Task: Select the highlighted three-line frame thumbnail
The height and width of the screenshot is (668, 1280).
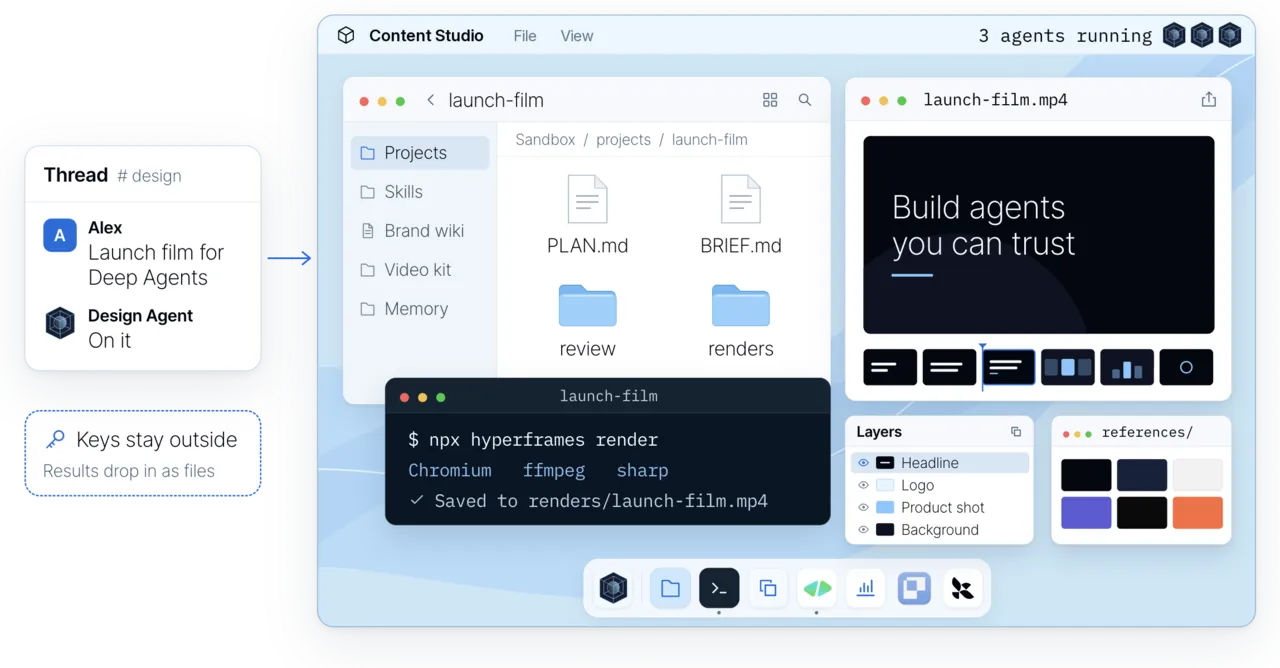Action: point(1008,367)
